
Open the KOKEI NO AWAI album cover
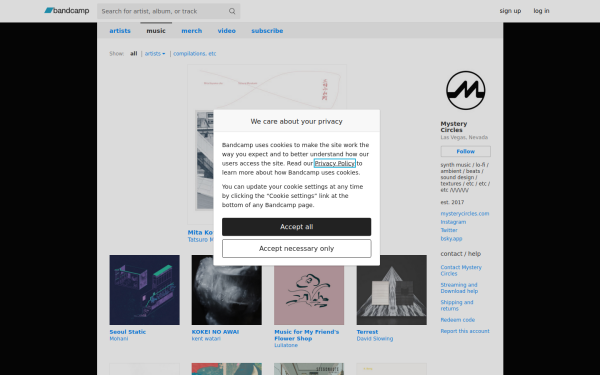click(227, 290)
